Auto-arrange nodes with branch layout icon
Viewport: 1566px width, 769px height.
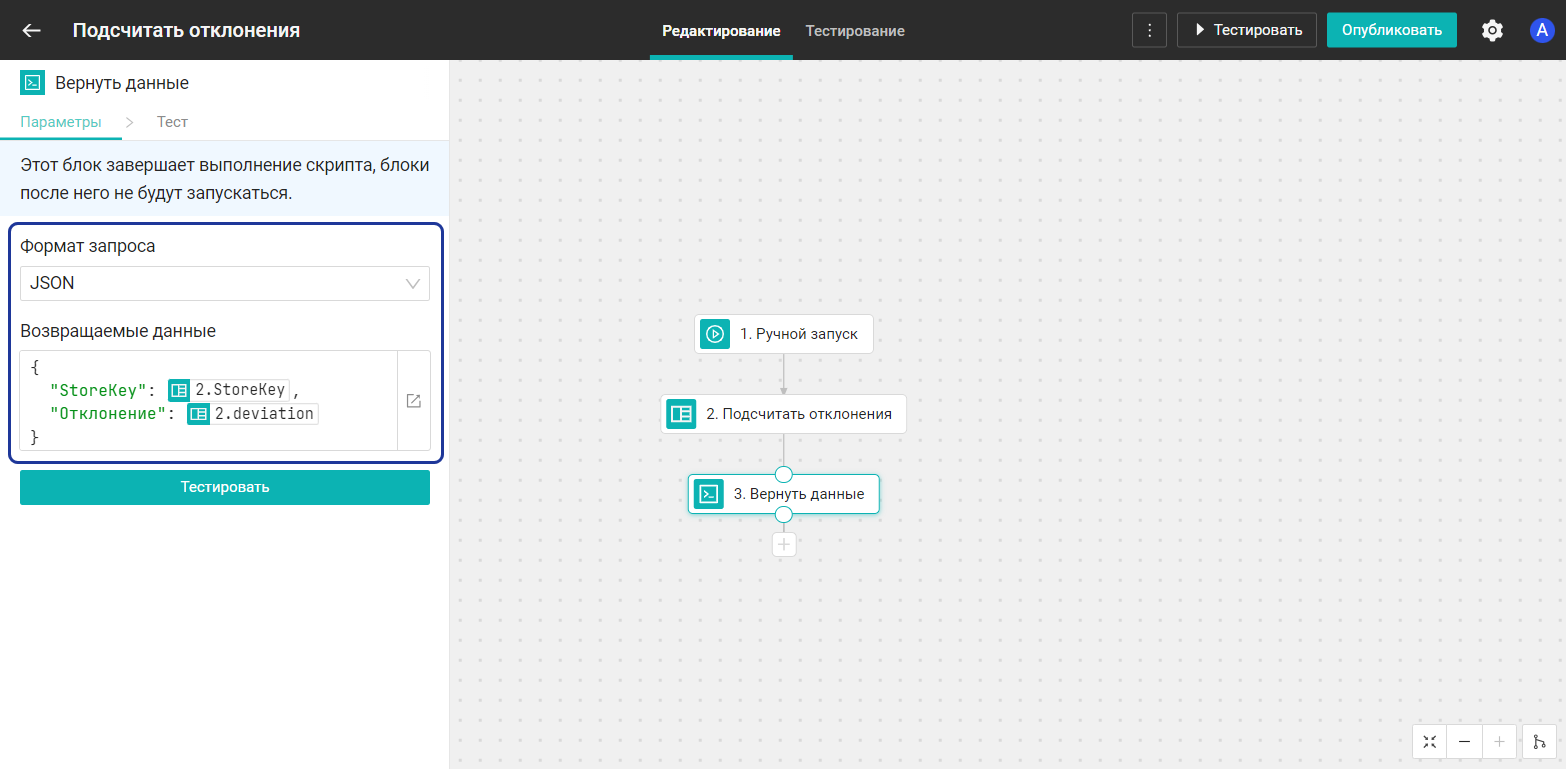(1539, 741)
